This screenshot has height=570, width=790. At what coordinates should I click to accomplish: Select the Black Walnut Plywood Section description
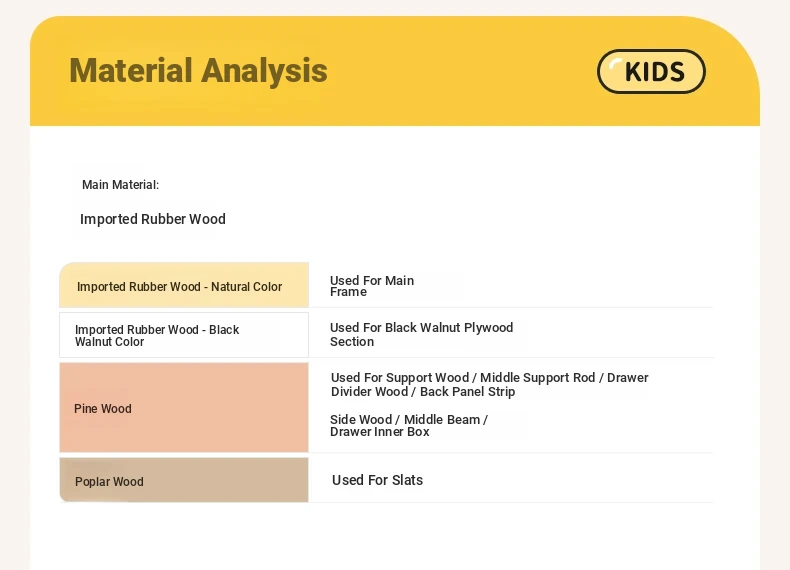[421, 335]
